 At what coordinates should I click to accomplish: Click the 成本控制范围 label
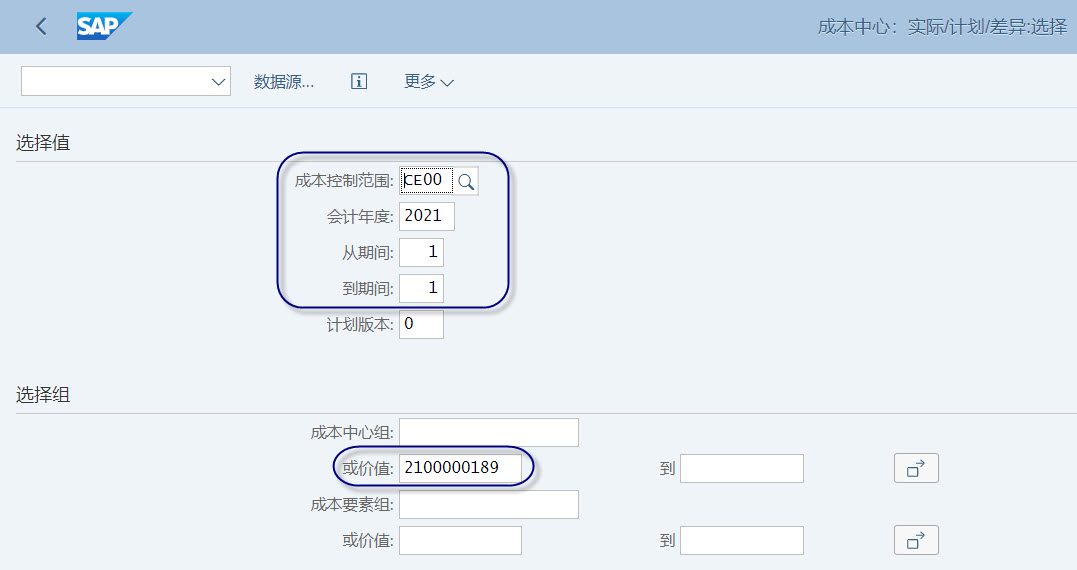tap(343, 181)
